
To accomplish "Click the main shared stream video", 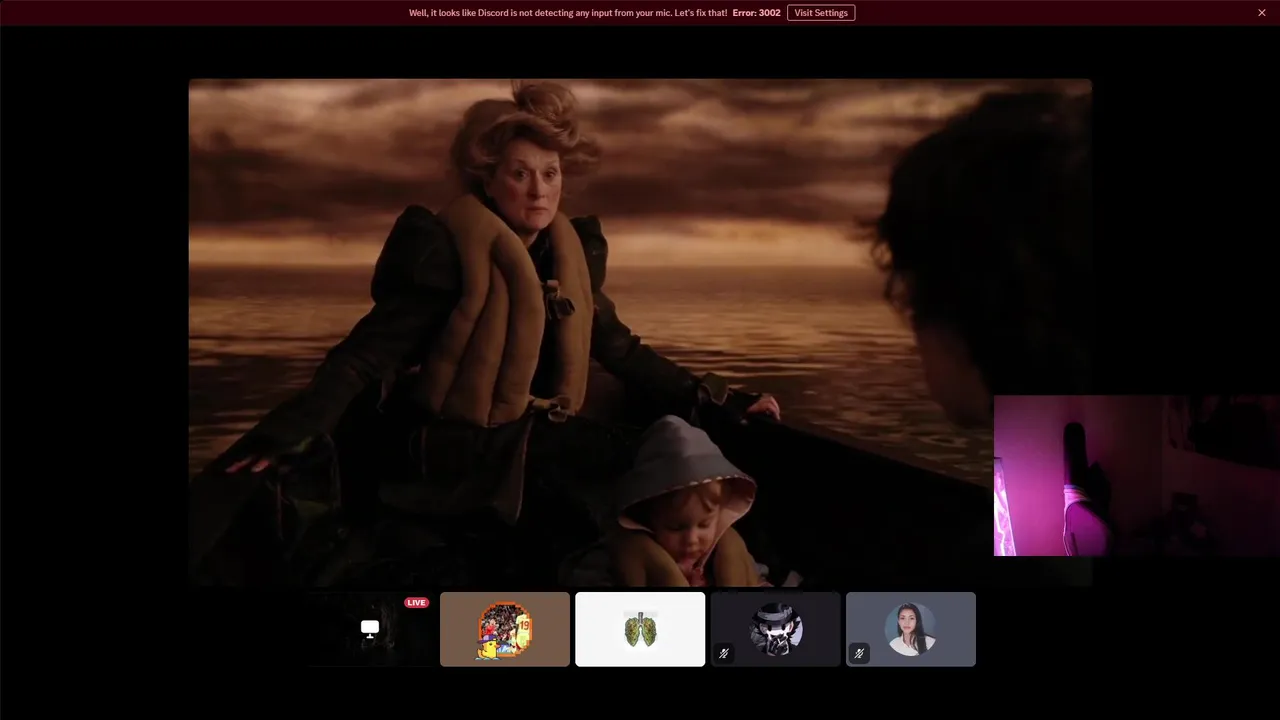I will pos(640,332).
